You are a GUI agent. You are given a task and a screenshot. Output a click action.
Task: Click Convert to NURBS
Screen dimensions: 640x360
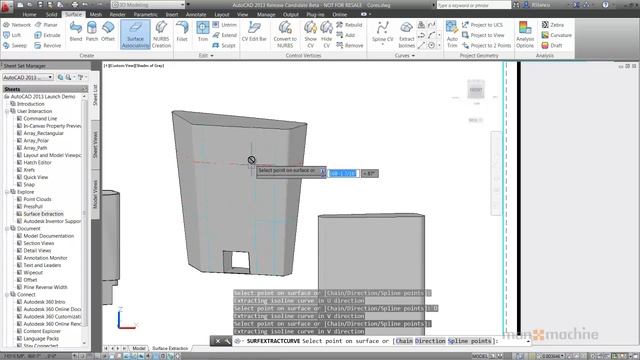285,34
